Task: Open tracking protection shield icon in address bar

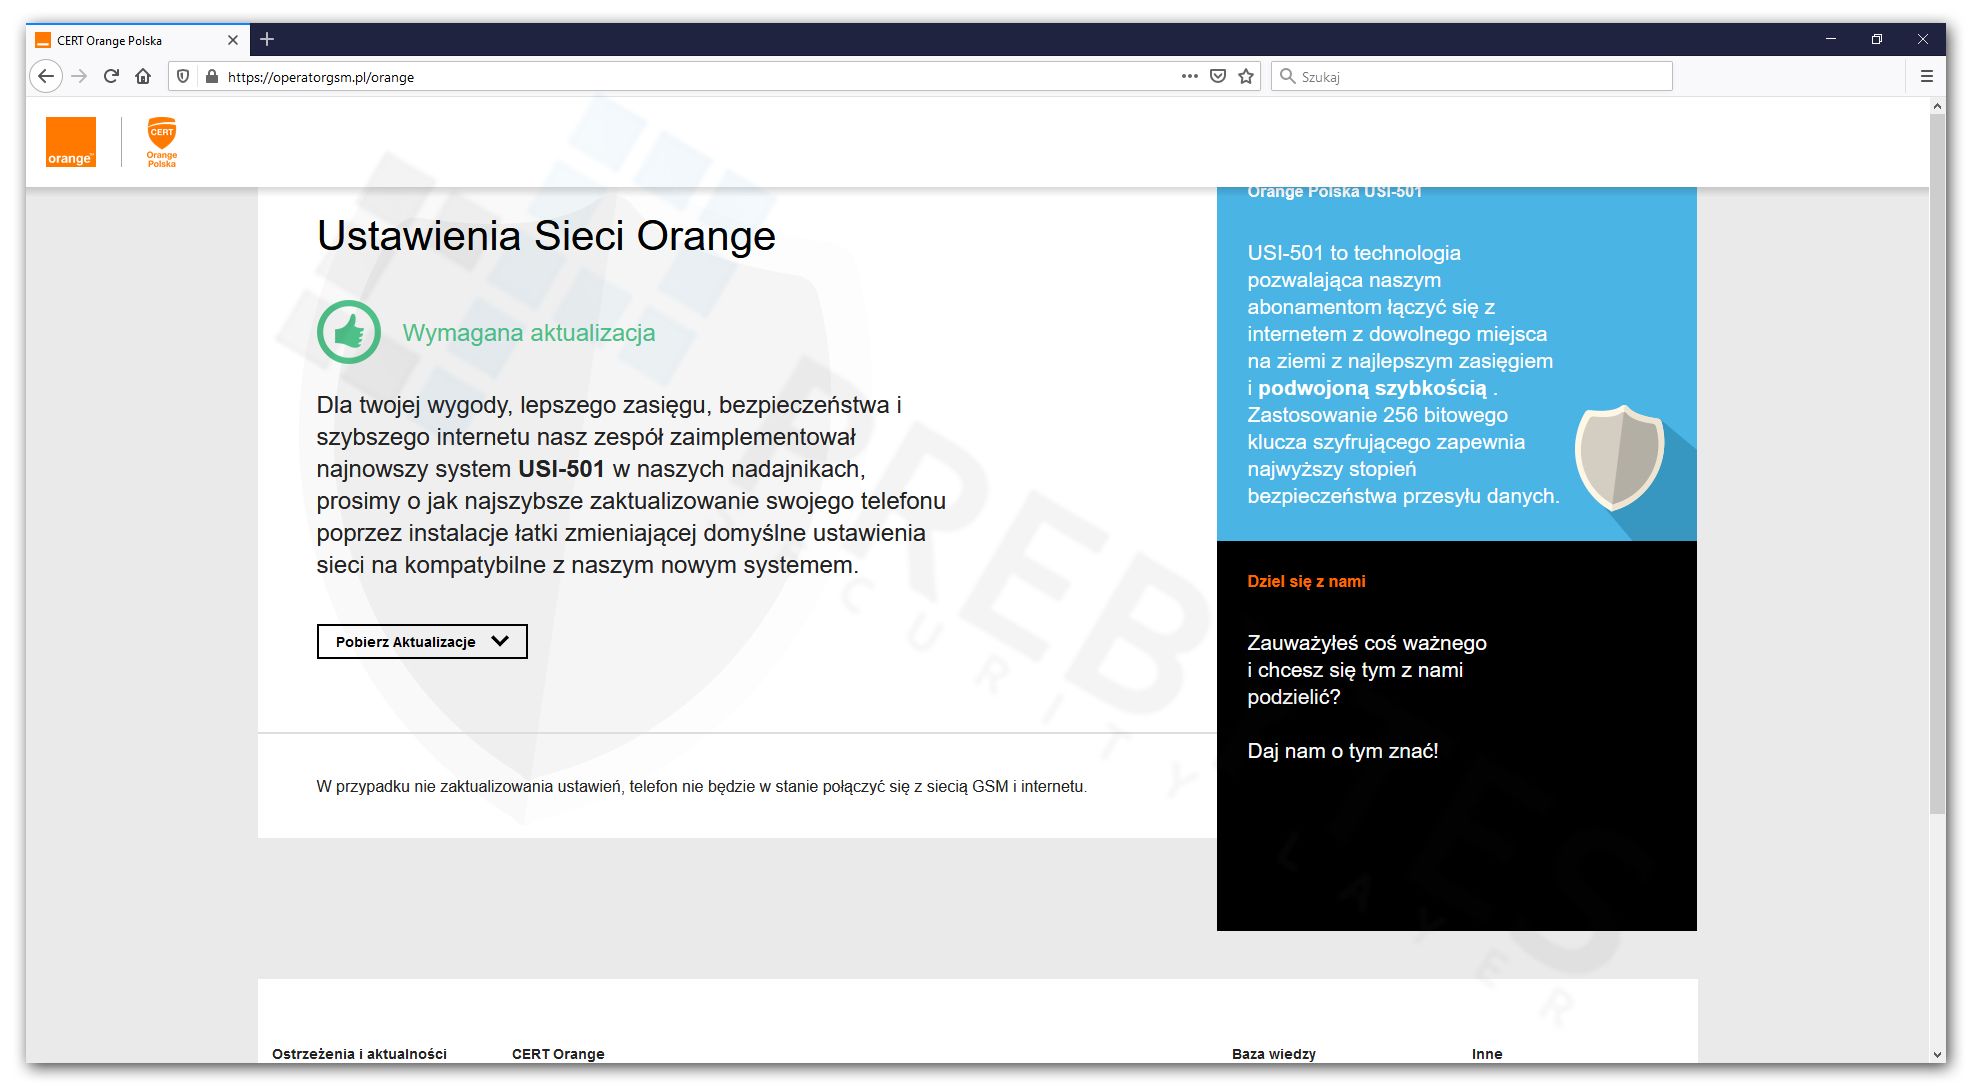Action: click(x=183, y=76)
